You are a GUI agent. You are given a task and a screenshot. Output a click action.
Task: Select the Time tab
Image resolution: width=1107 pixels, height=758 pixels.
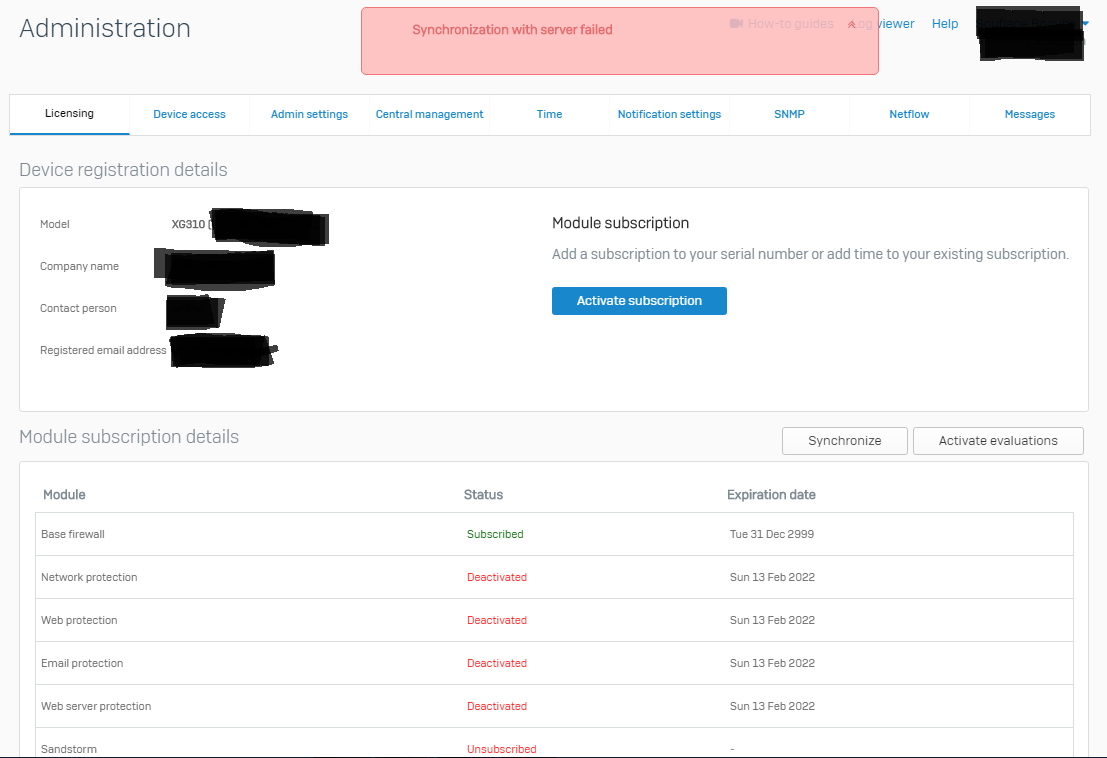click(549, 114)
